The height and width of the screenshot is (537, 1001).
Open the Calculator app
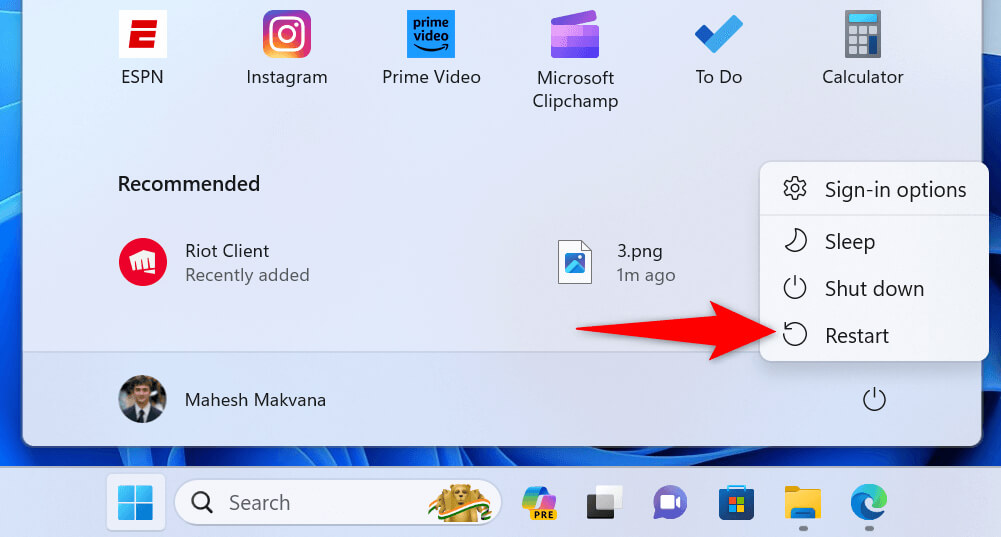point(862,47)
